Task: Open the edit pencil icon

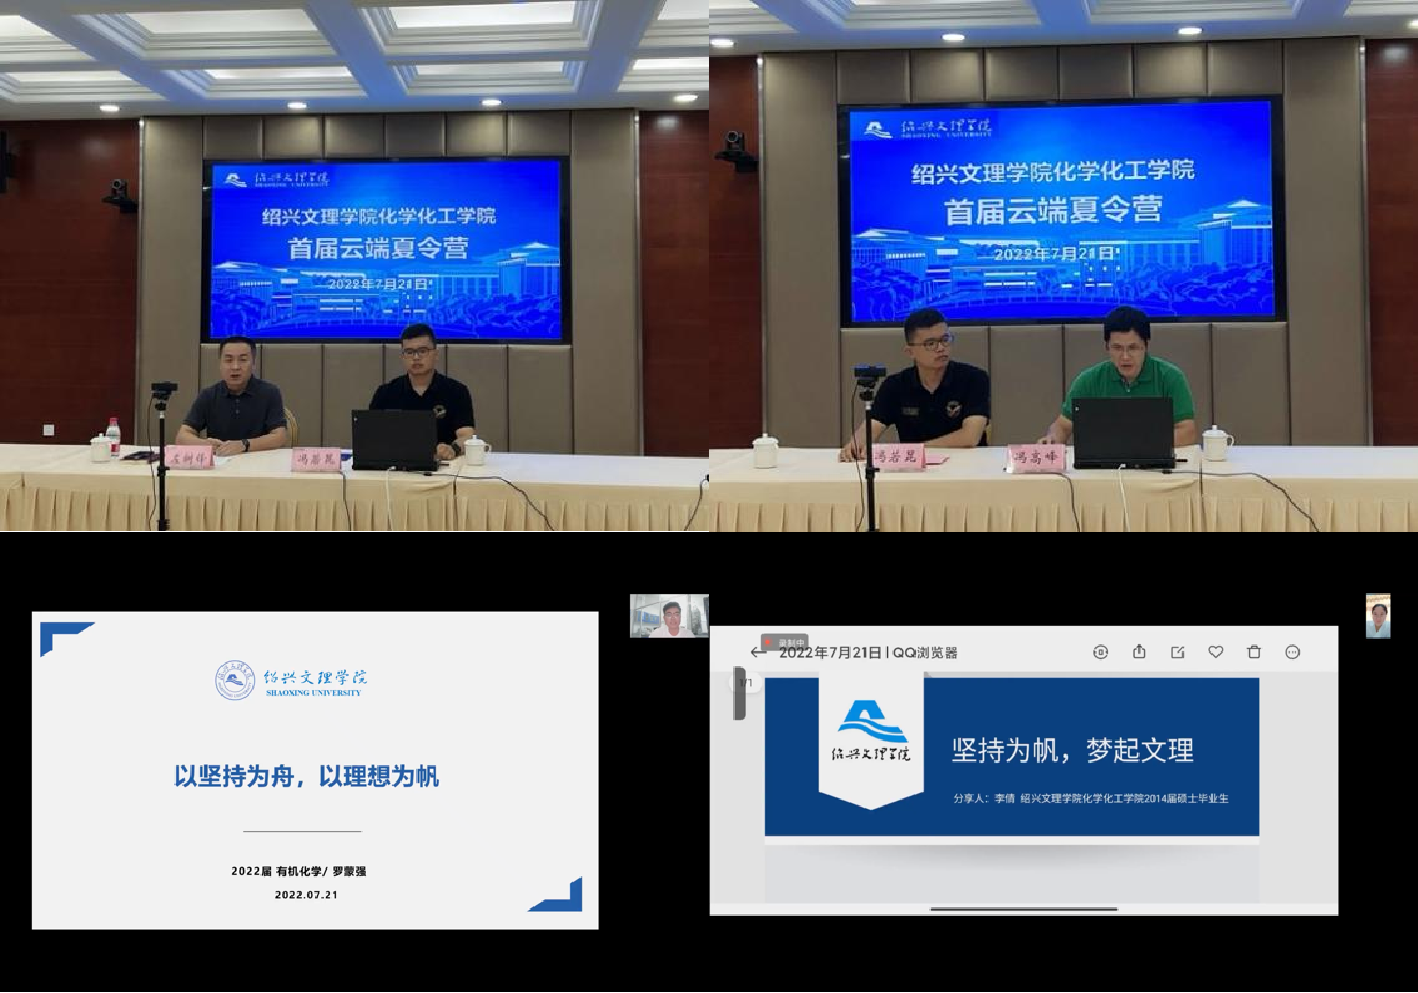Action: [1177, 652]
